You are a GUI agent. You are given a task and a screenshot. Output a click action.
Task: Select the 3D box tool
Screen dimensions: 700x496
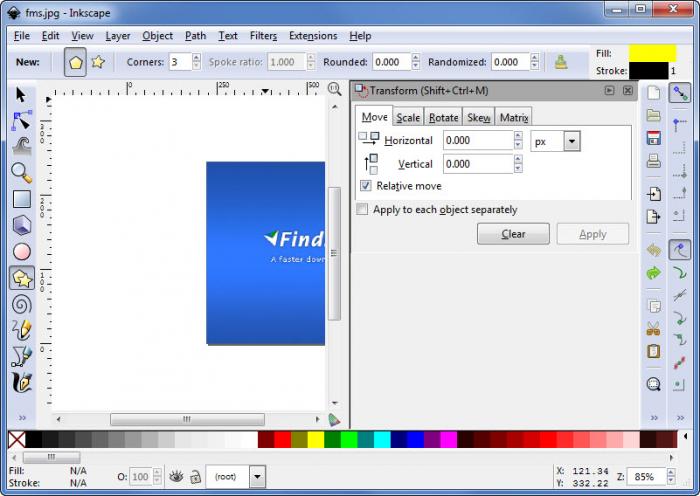point(21,225)
